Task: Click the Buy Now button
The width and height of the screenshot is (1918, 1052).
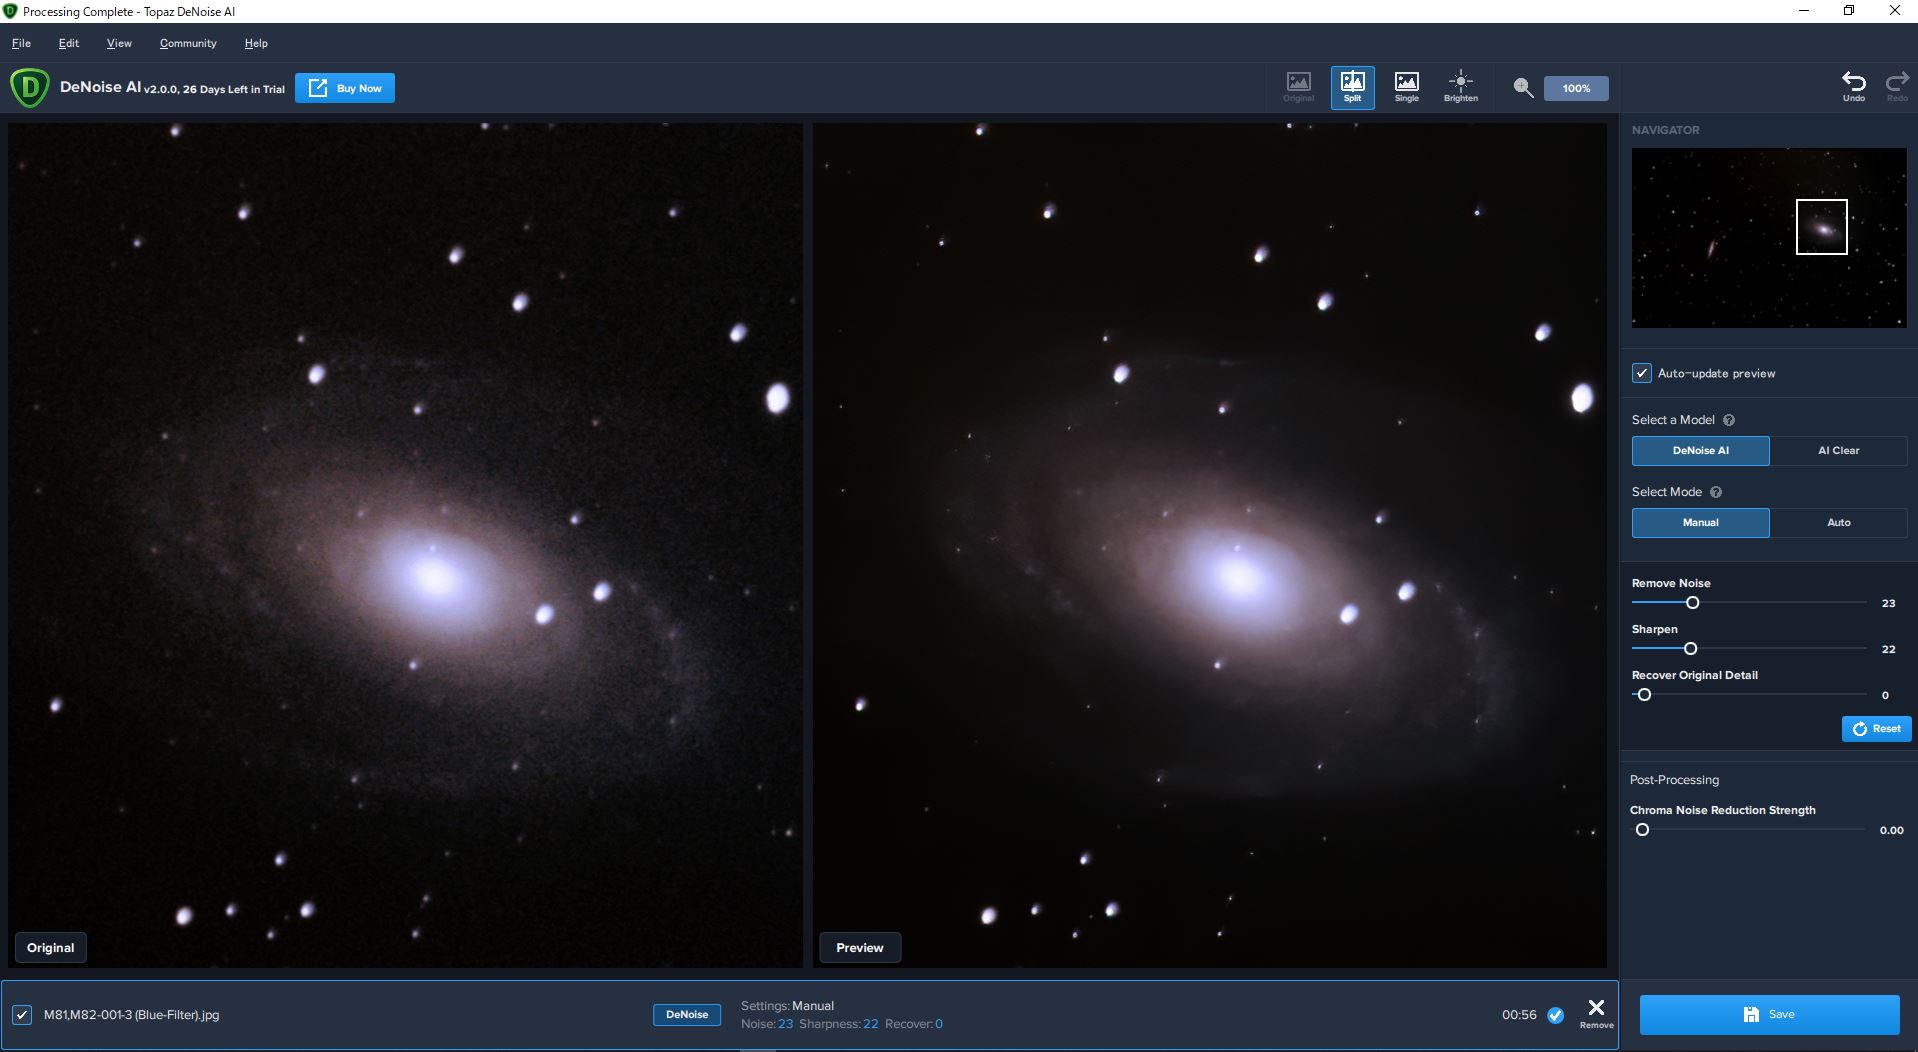Action: [345, 88]
